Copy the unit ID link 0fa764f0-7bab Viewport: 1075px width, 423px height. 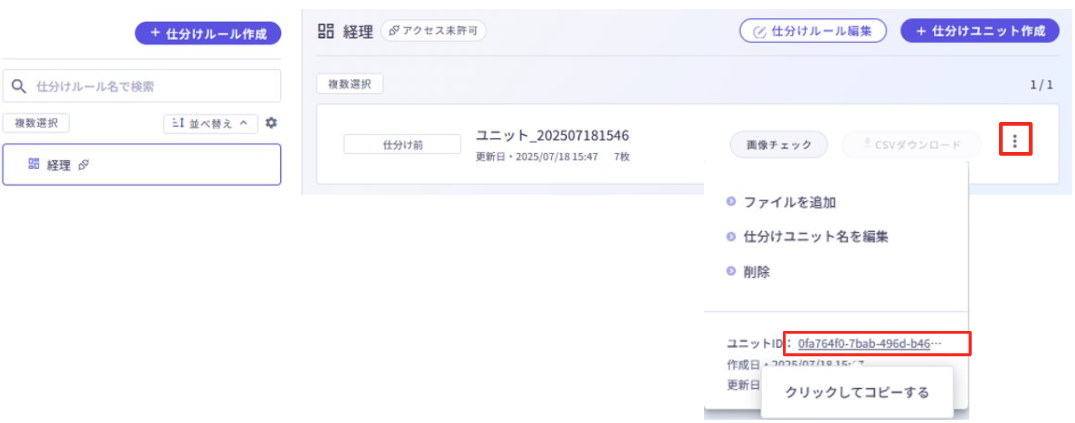click(868, 344)
